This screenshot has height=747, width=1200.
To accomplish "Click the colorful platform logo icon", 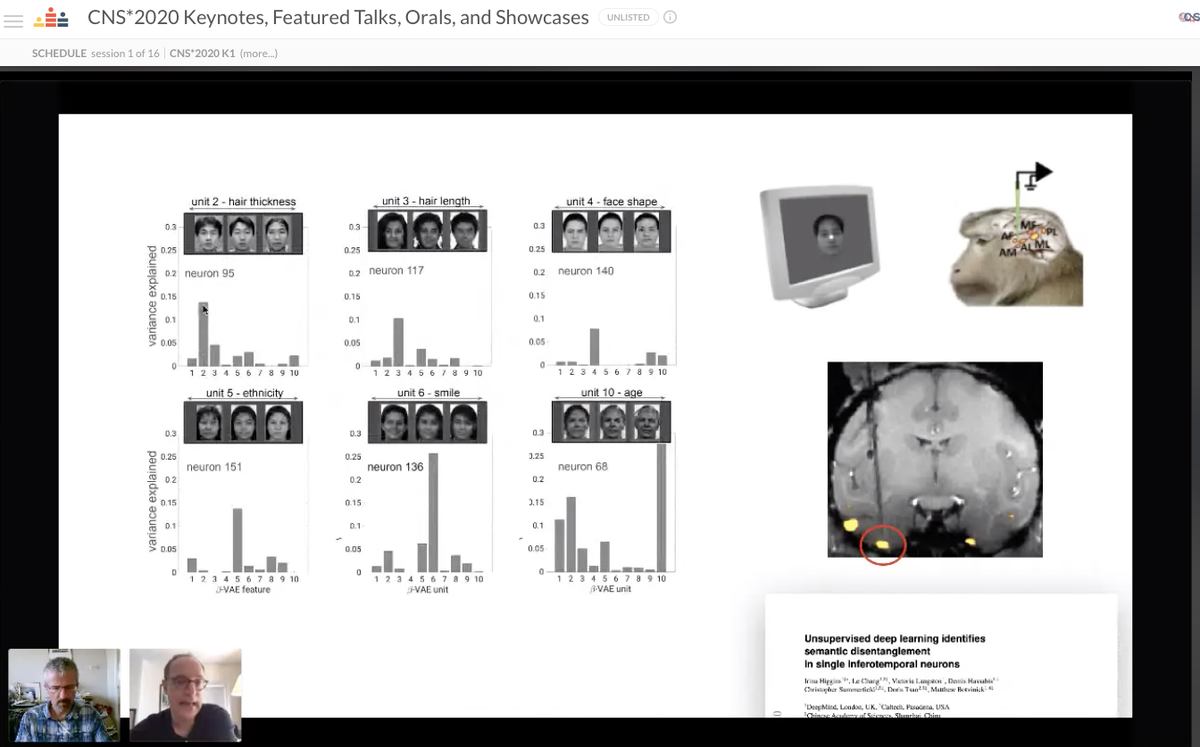I will pos(51,17).
